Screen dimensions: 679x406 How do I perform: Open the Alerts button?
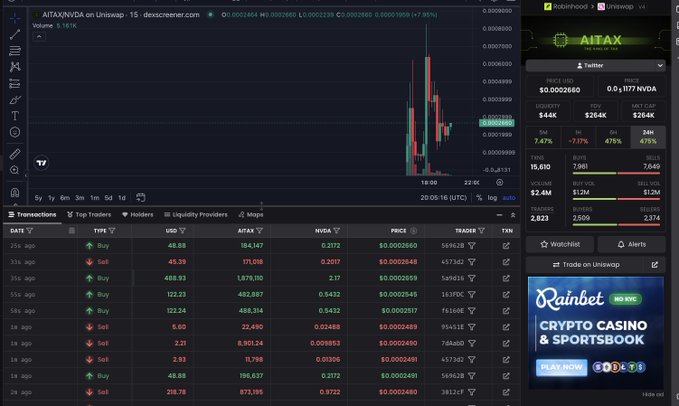(x=631, y=245)
